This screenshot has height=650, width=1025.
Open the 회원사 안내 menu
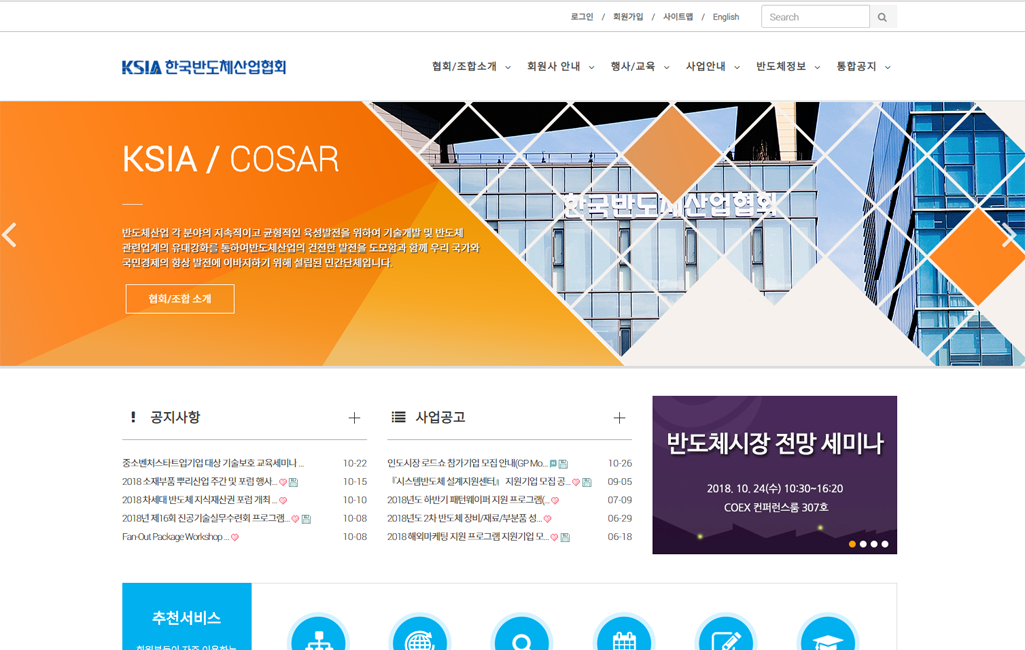point(554,67)
